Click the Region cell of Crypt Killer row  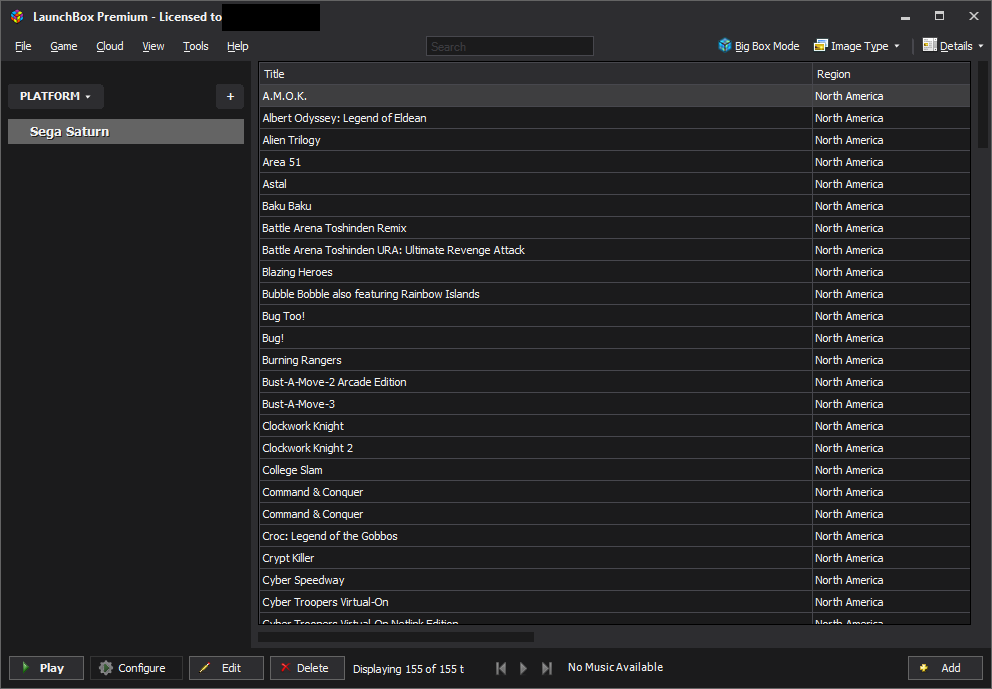(x=891, y=558)
